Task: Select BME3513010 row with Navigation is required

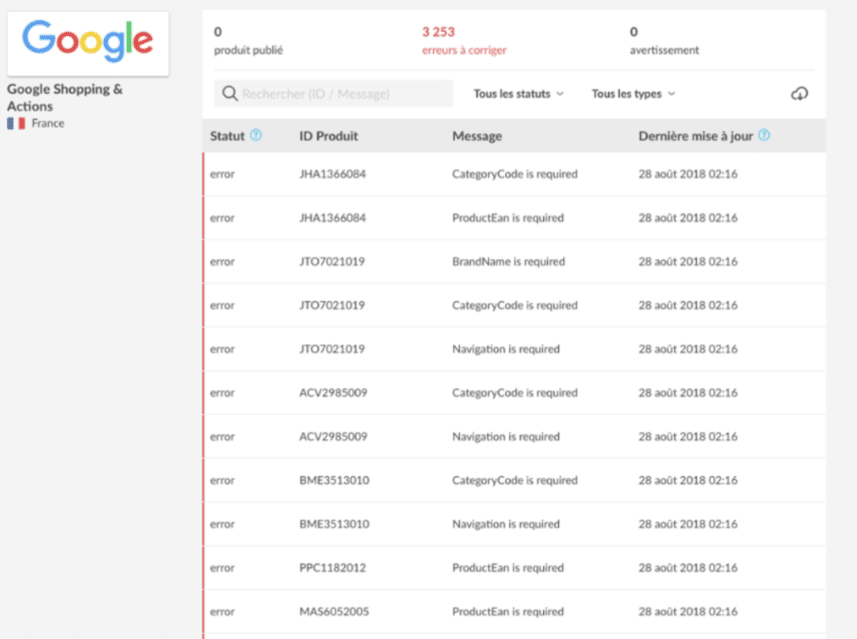Action: [514, 524]
